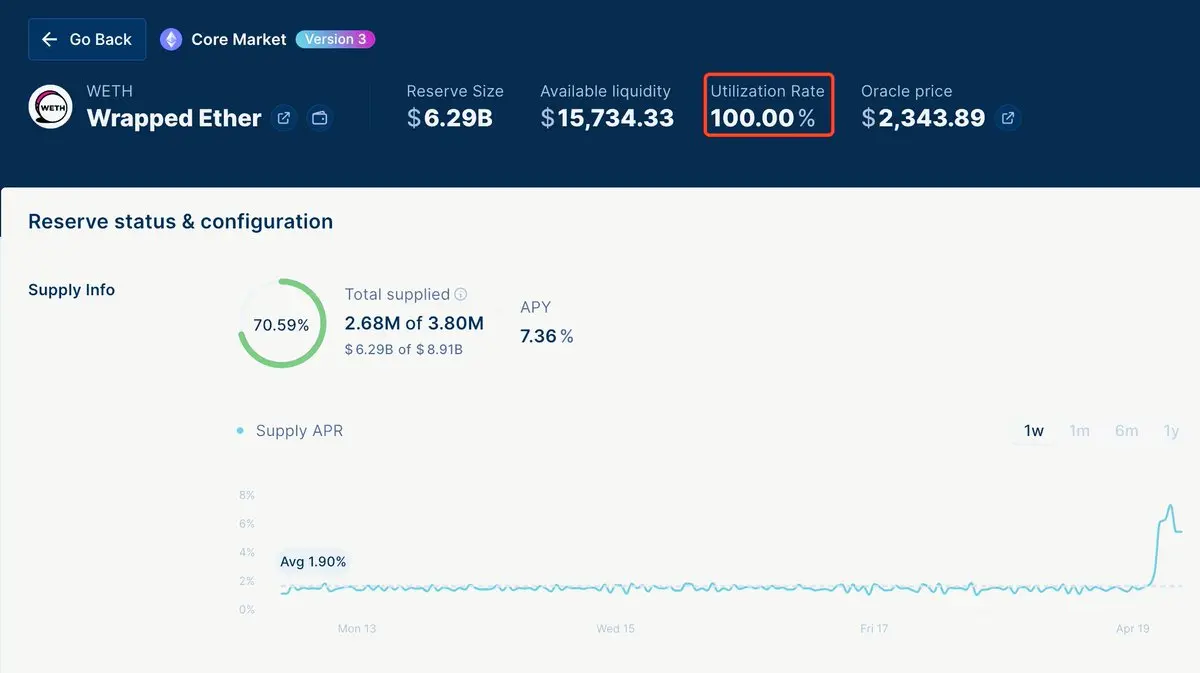Switch the chart to 1m range
1200x673 pixels.
(x=1079, y=431)
